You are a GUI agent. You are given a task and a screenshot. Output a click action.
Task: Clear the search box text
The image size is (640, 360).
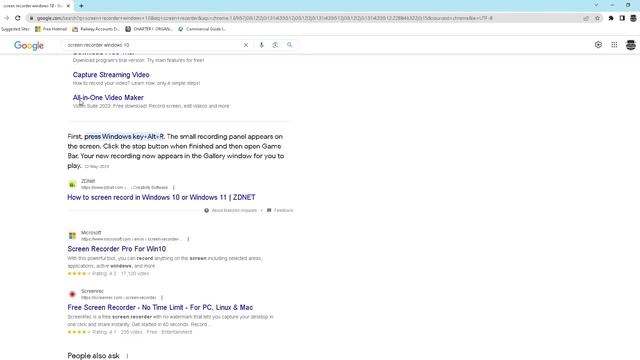(x=246, y=45)
